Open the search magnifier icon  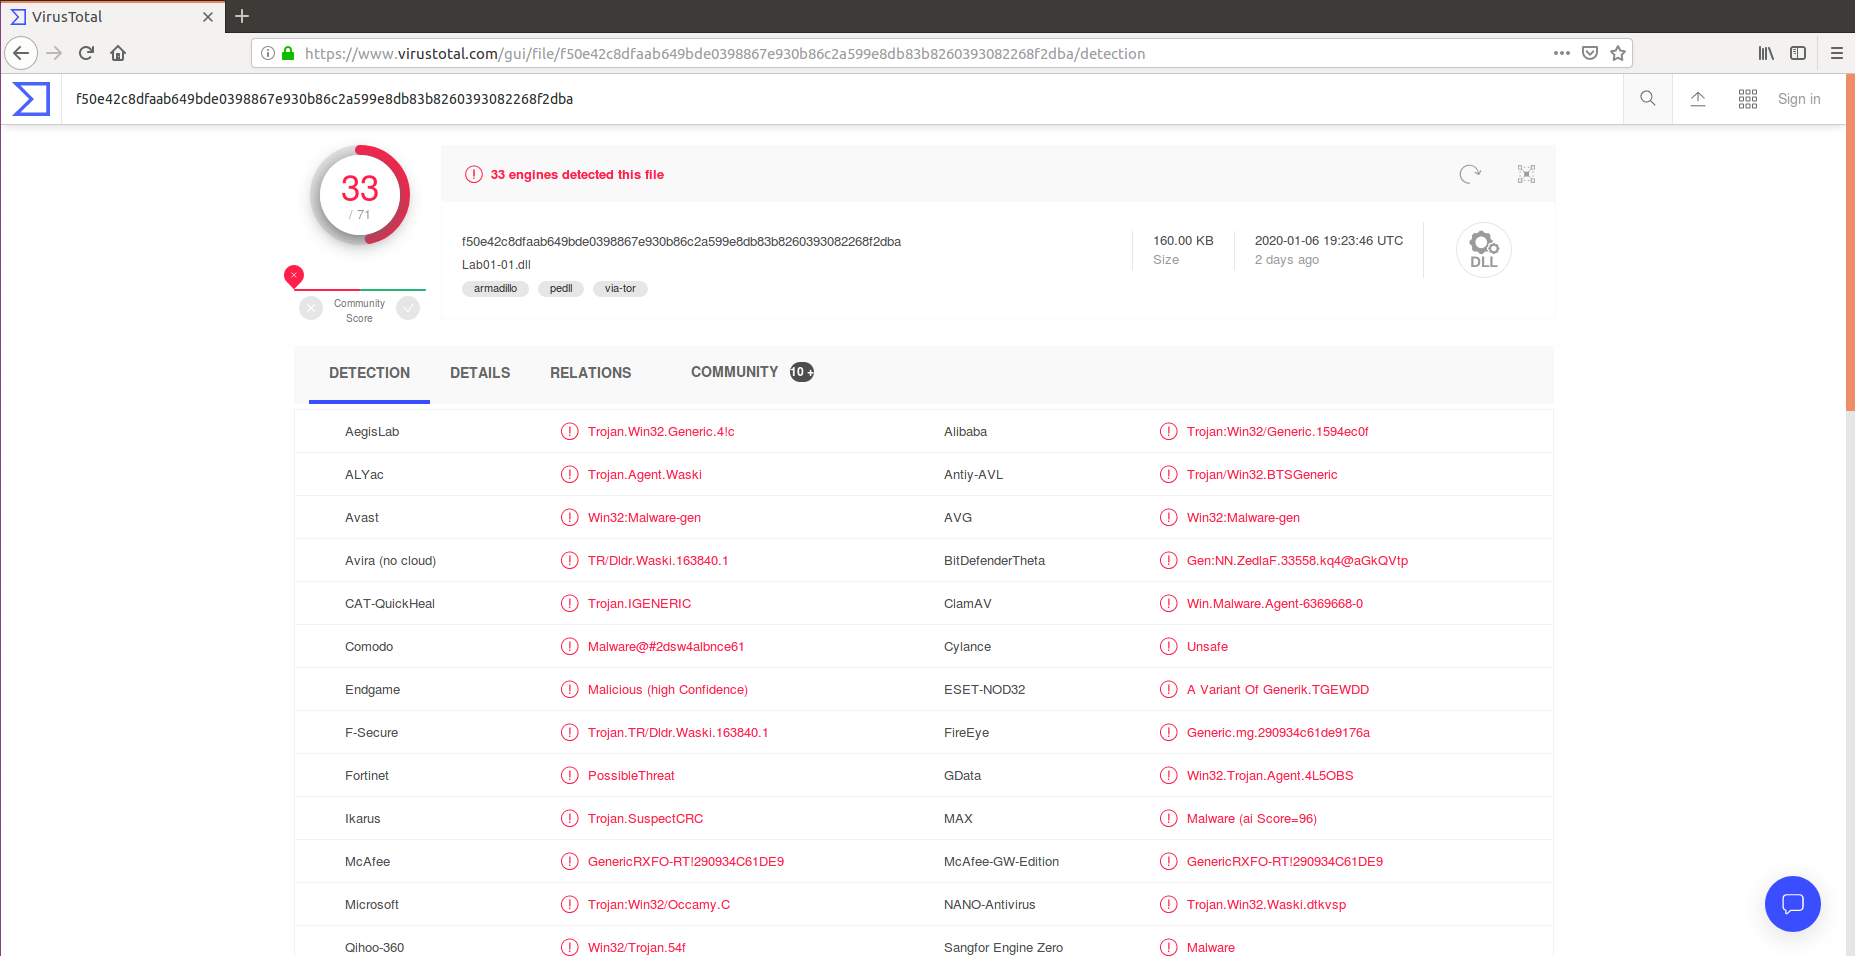(x=1648, y=98)
